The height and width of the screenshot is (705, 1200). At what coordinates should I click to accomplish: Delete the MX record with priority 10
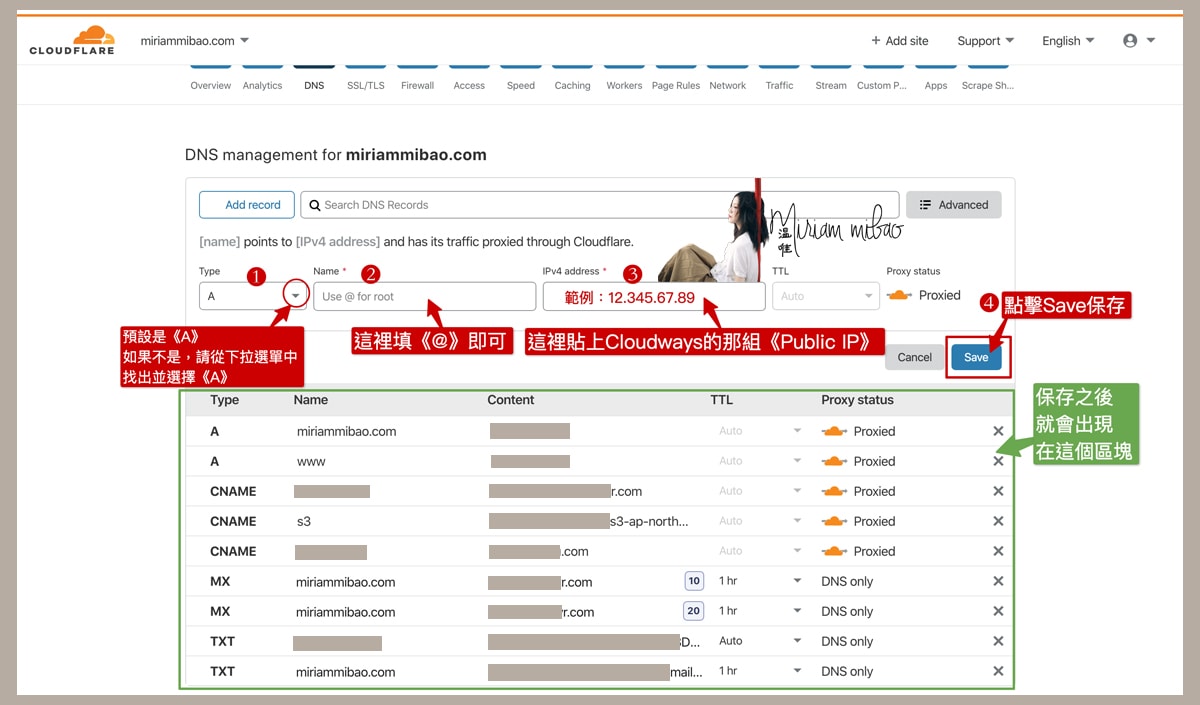(x=998, y=581)
